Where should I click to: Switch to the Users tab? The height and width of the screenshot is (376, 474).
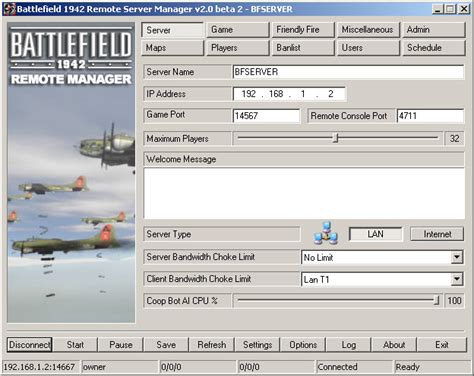coord(368,48)
